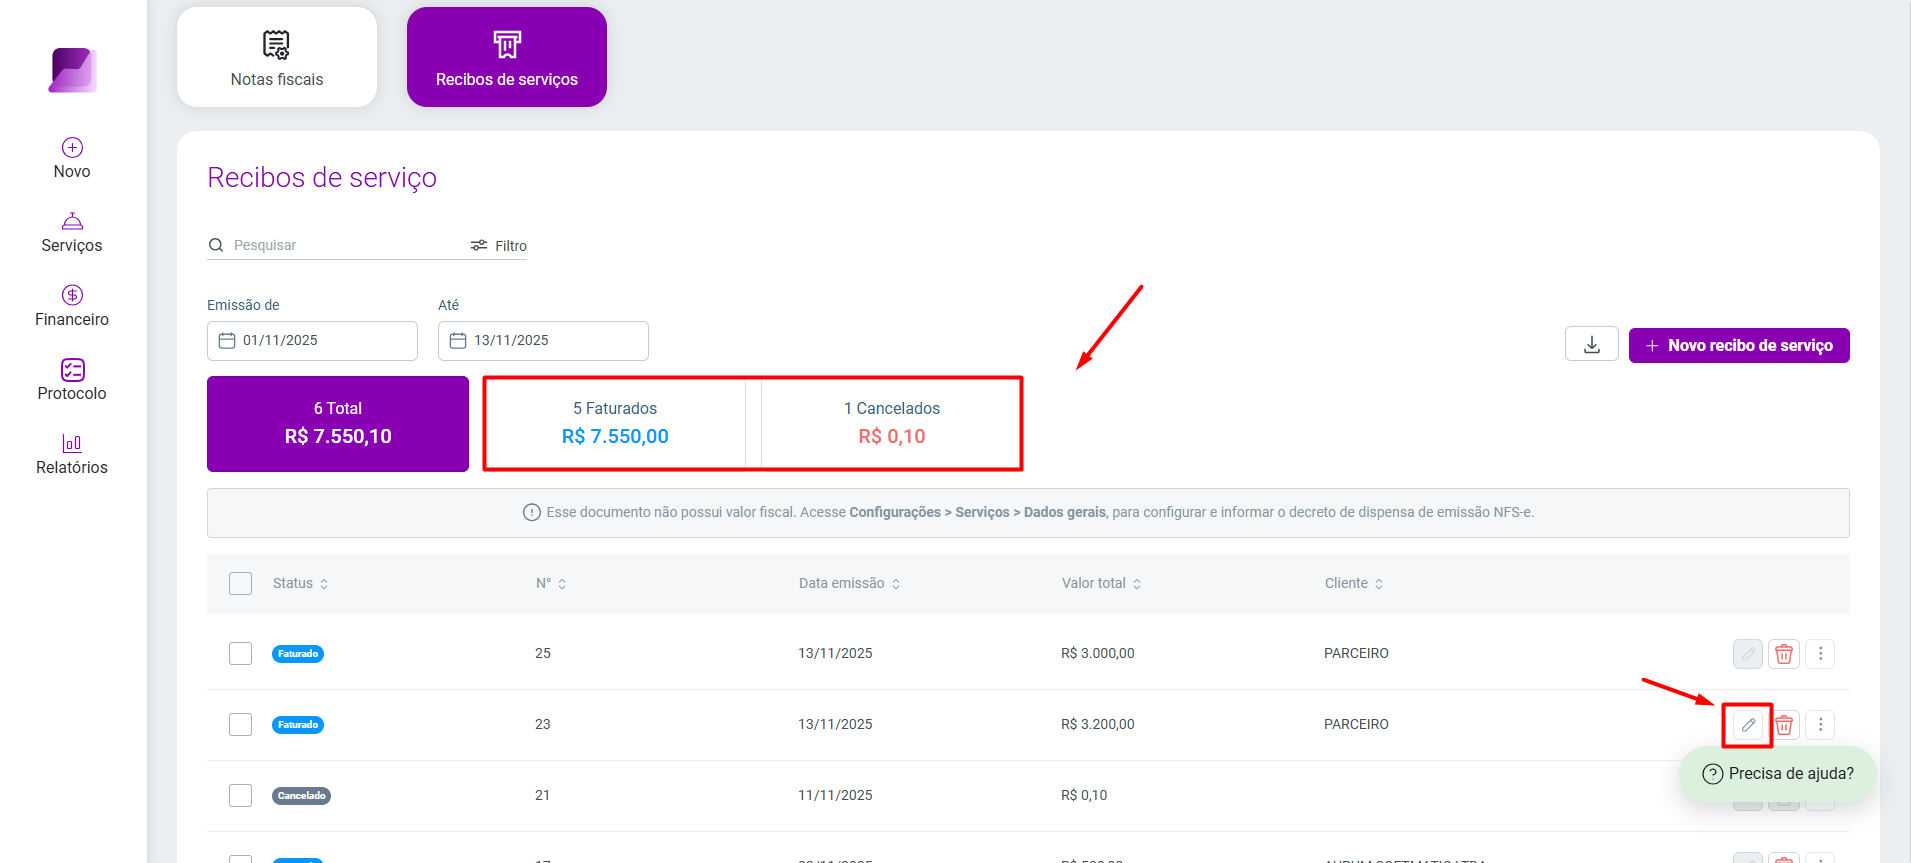Check the box for receipt 25
The width and height of the screenshot is (1911, 863).
tap(240, 653)
